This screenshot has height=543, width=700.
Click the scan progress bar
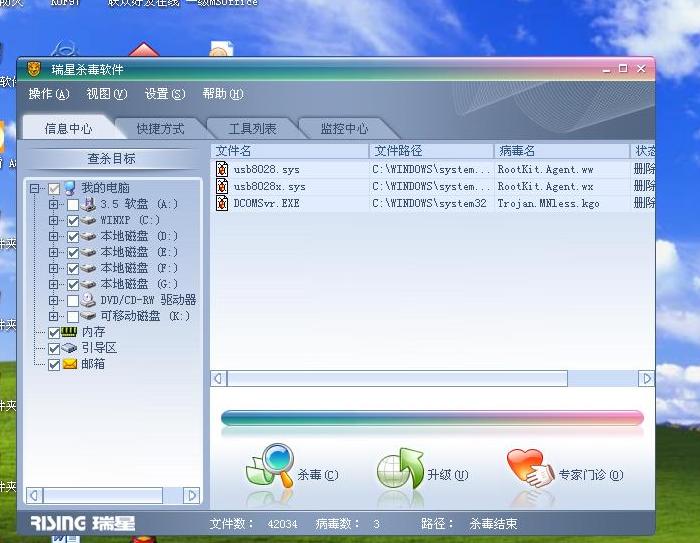point(432,418)
